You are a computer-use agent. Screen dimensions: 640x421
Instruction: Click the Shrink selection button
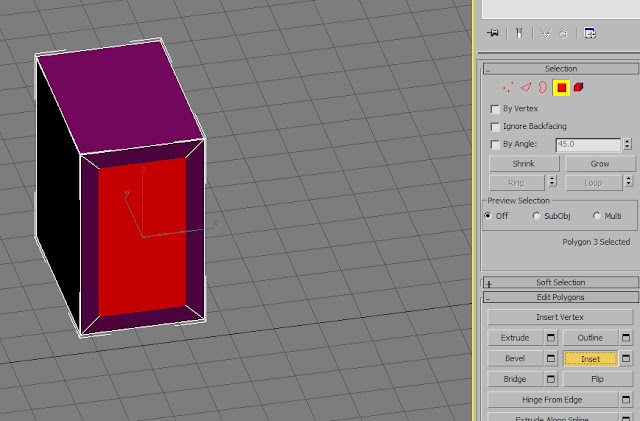524,163
